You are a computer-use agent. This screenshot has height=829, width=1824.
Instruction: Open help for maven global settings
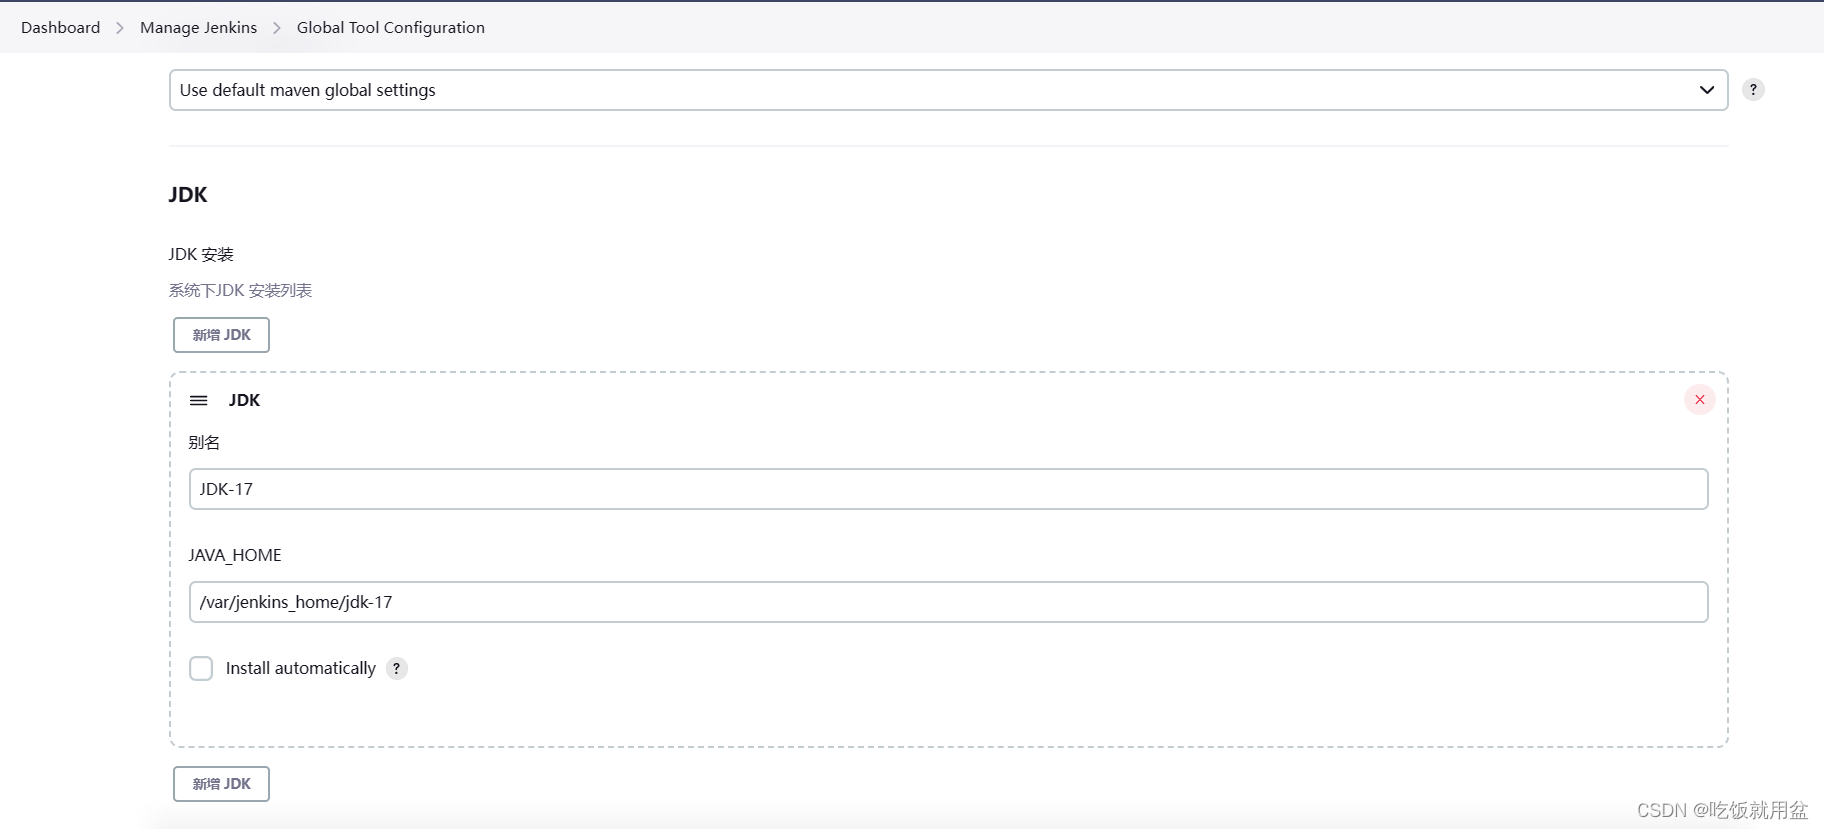pyautogui.click(x=1752, y=89)
